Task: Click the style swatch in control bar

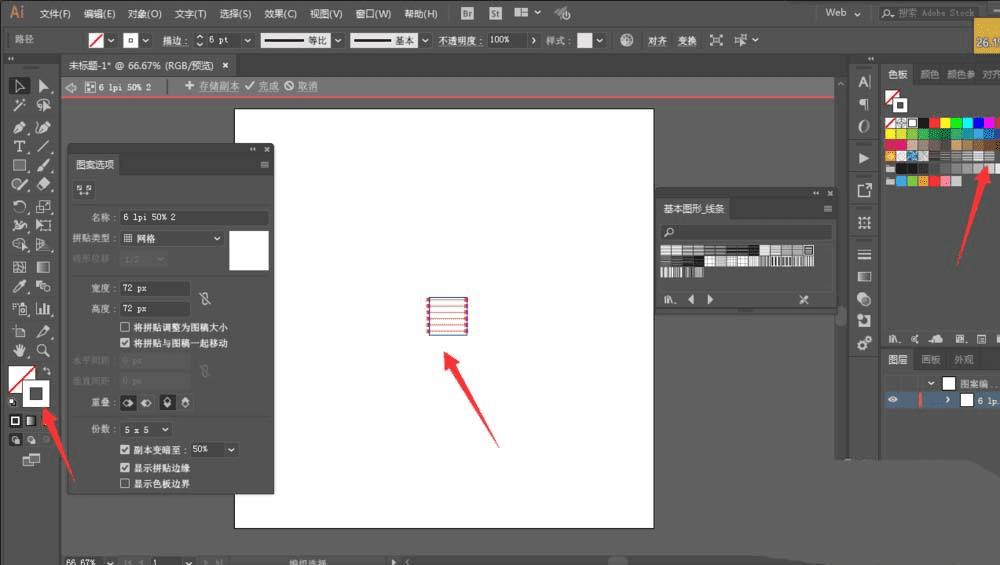Action: (x=585, y=40)
